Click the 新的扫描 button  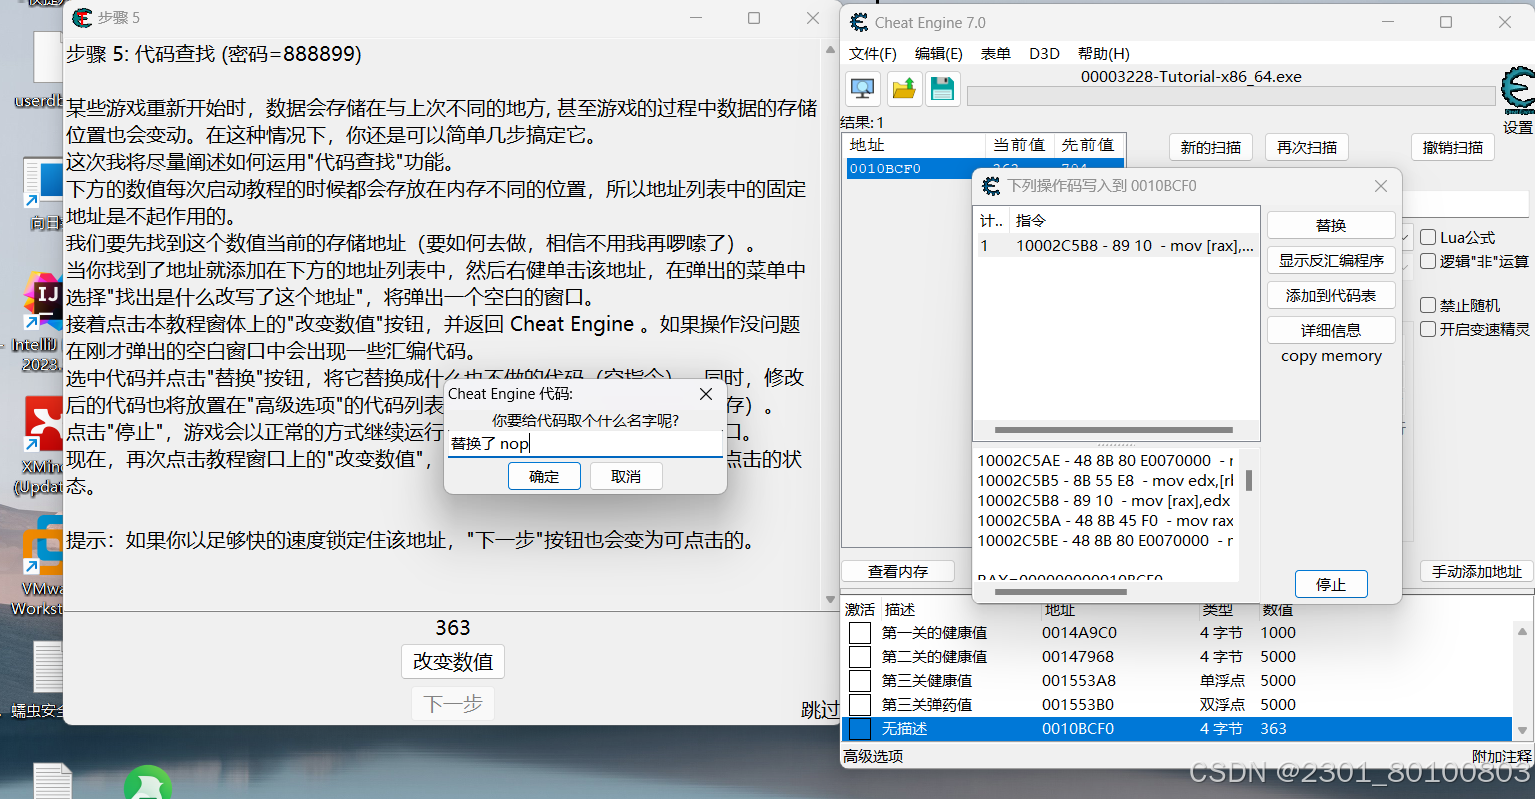[1211, 148]
